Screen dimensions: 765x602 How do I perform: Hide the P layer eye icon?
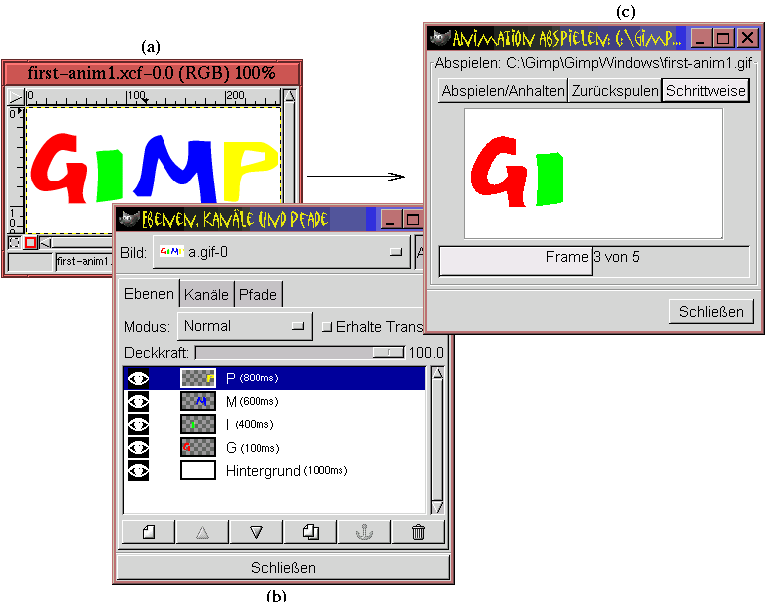138,378
